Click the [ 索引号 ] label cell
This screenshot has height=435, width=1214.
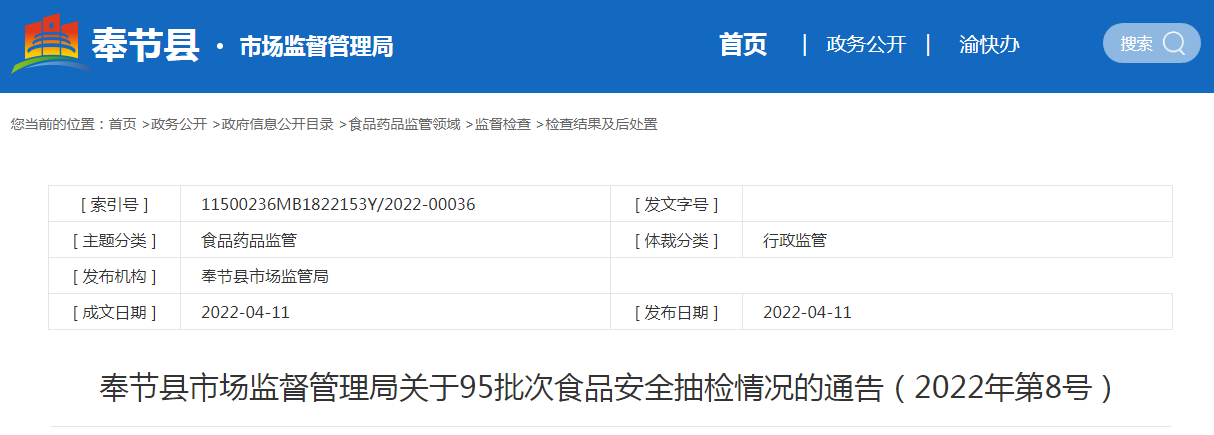114,204
